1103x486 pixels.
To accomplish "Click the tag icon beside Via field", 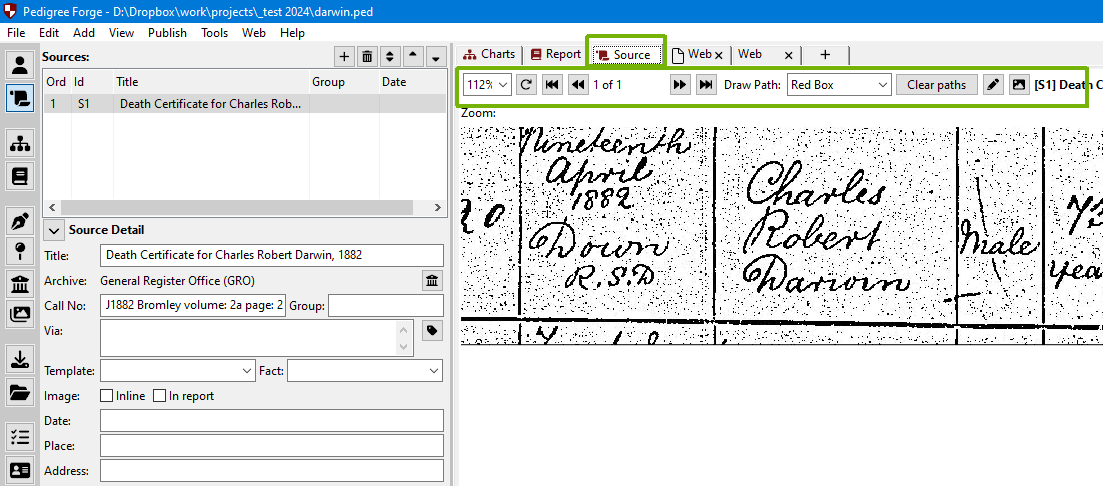I will click(432, 331).
